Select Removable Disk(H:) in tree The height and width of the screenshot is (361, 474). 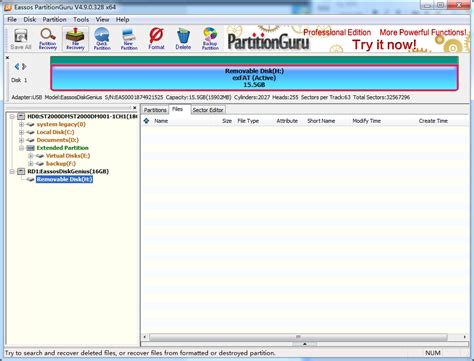[64, 179]
